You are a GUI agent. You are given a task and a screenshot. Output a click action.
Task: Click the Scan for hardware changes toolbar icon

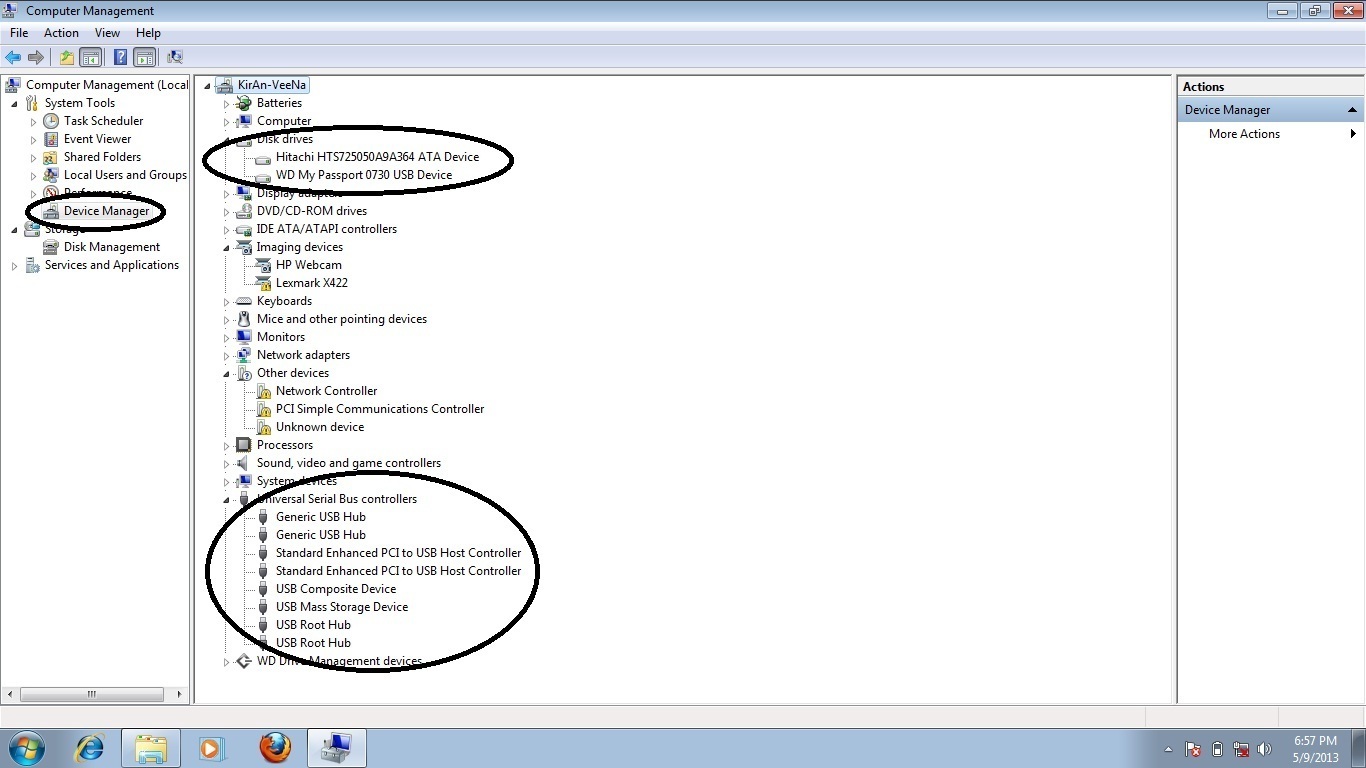[x=175, y=57]
